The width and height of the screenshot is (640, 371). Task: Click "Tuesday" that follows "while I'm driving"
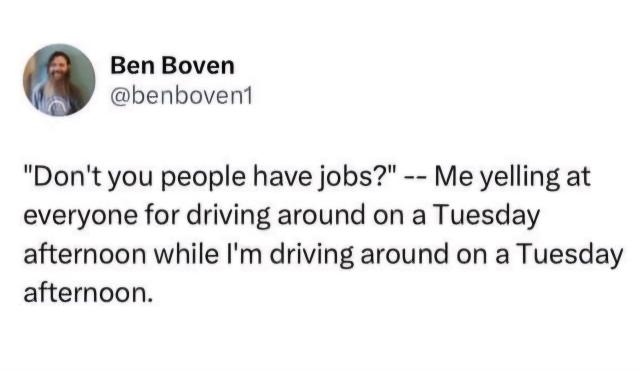[x=570, y=255]
